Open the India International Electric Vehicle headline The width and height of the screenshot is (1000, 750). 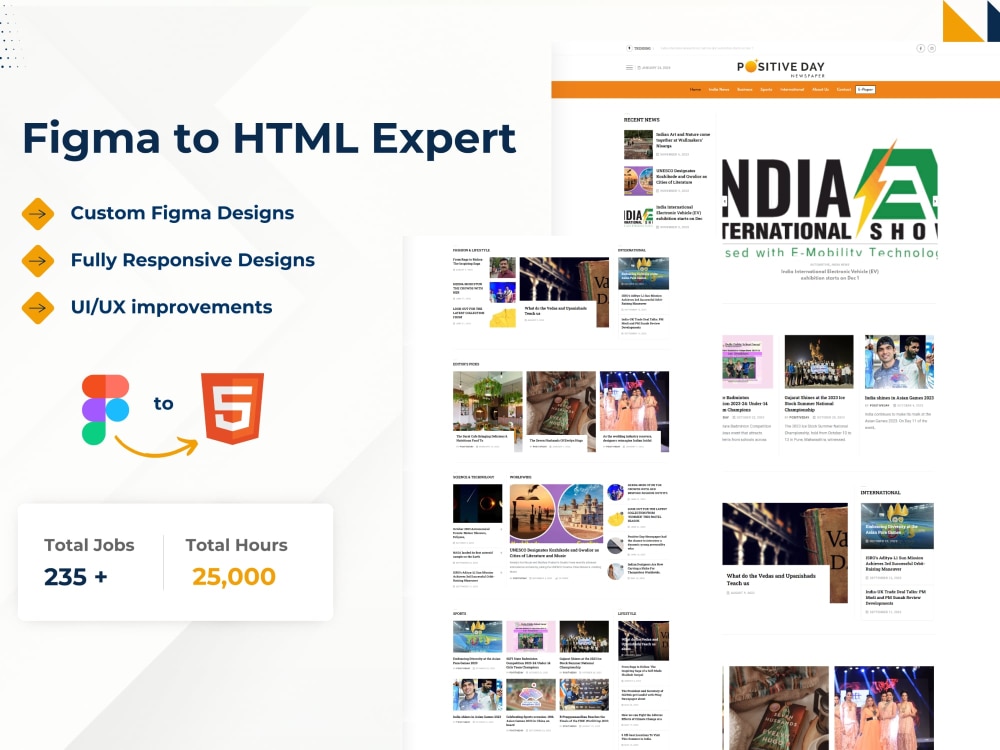pos(830,275)
